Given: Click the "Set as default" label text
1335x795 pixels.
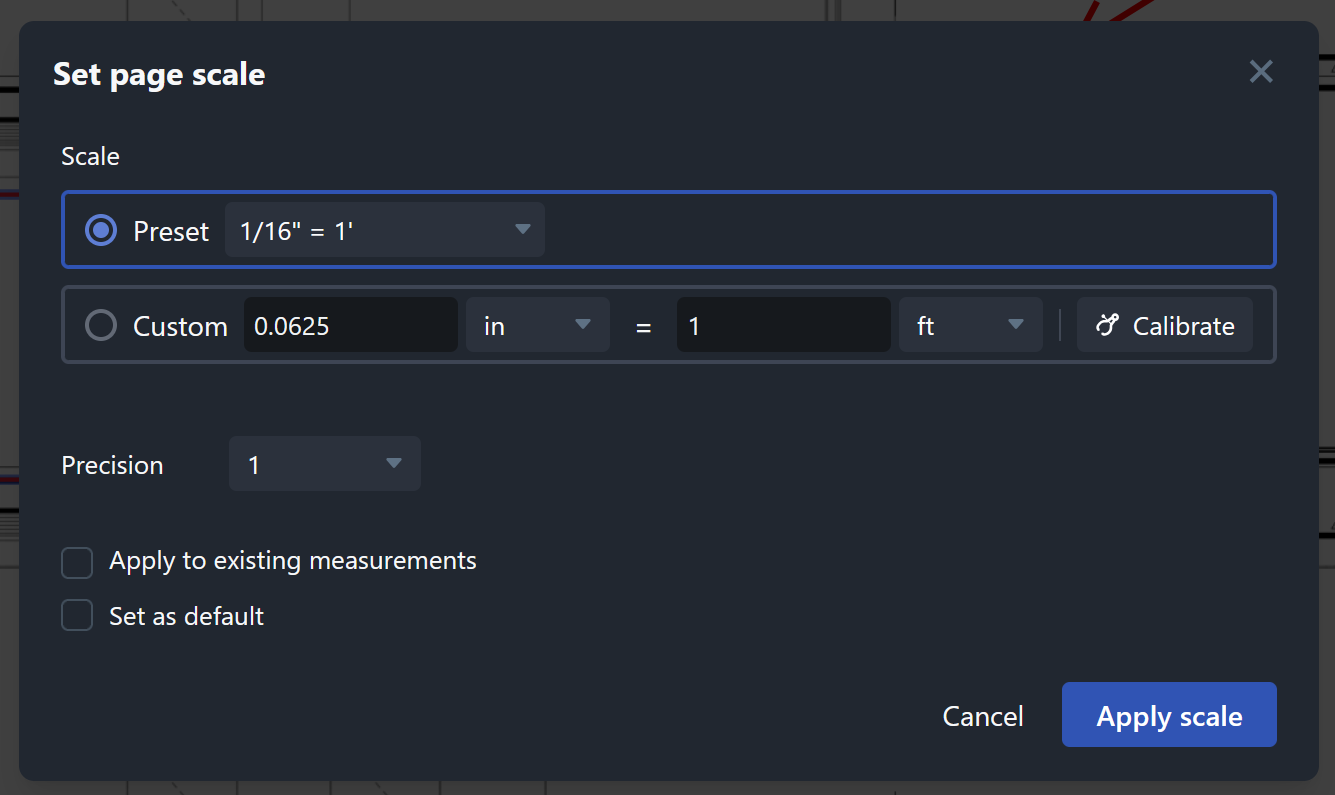Looking at the screenshot, I should [187, 615].
